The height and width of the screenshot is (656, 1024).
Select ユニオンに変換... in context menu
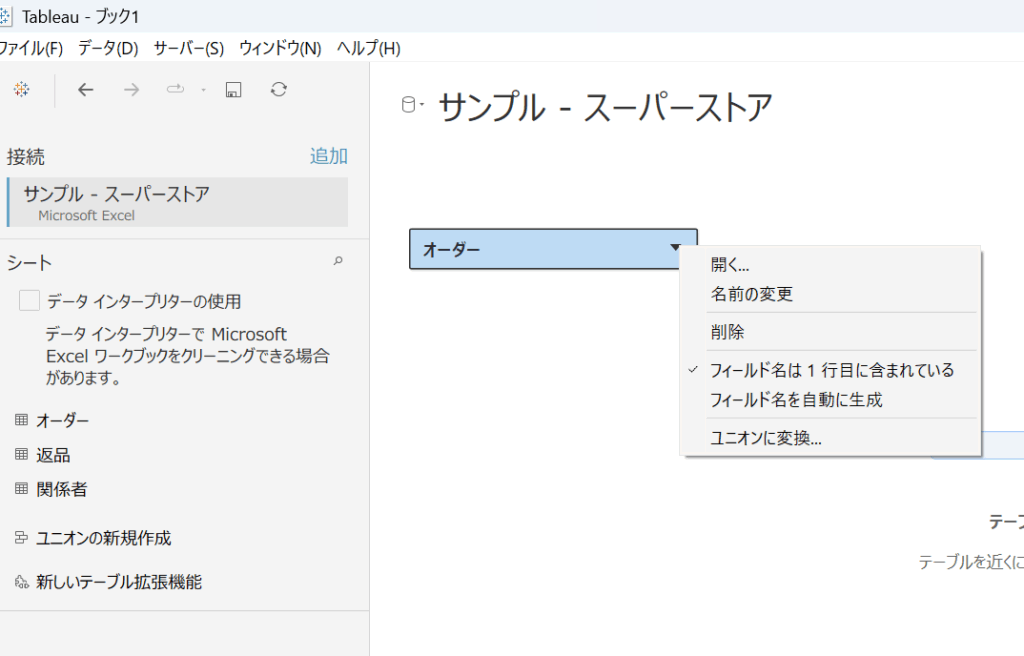click(766, 438)
